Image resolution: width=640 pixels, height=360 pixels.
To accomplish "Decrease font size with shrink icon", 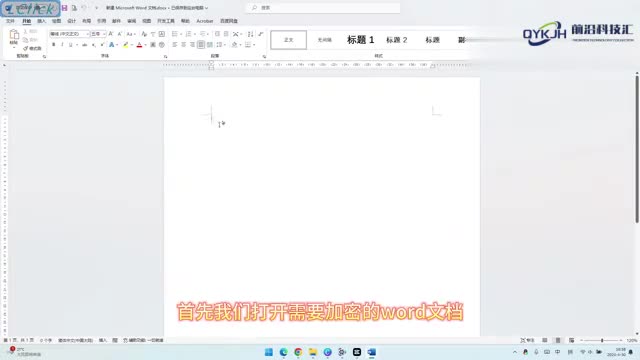I will tap(120, 34).
